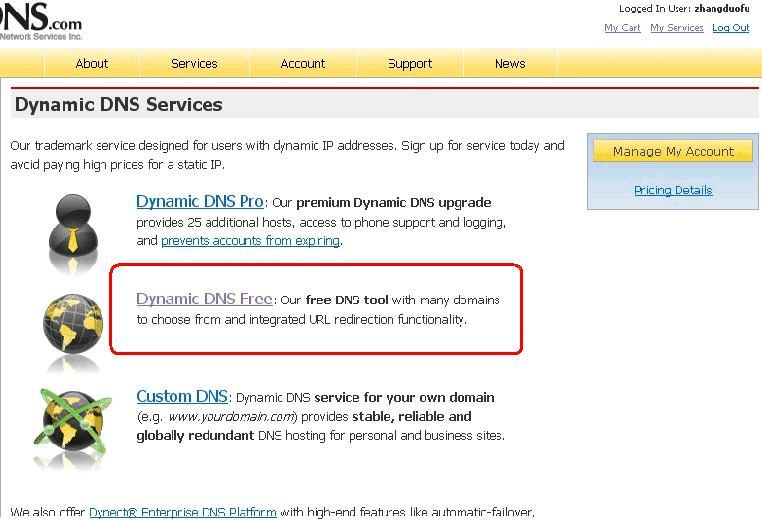Screen dimensions: 762x520
Task: Click the Dynamic DNS Services heading
Action: 118,105
